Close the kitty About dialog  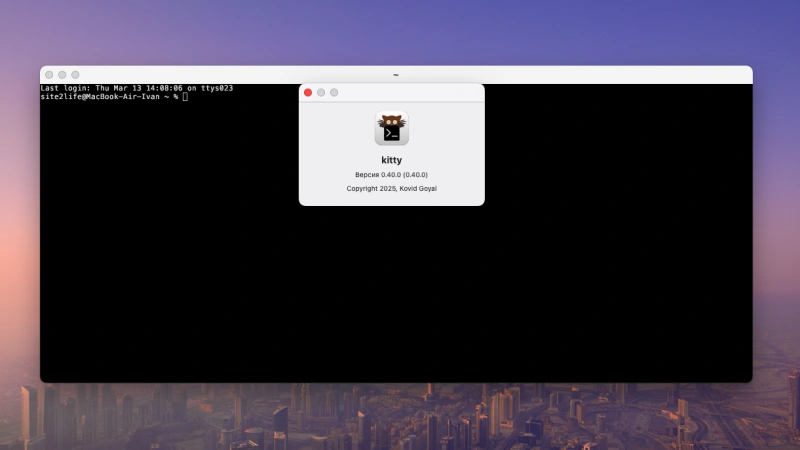pyautogui.click(x=308, y=92)
